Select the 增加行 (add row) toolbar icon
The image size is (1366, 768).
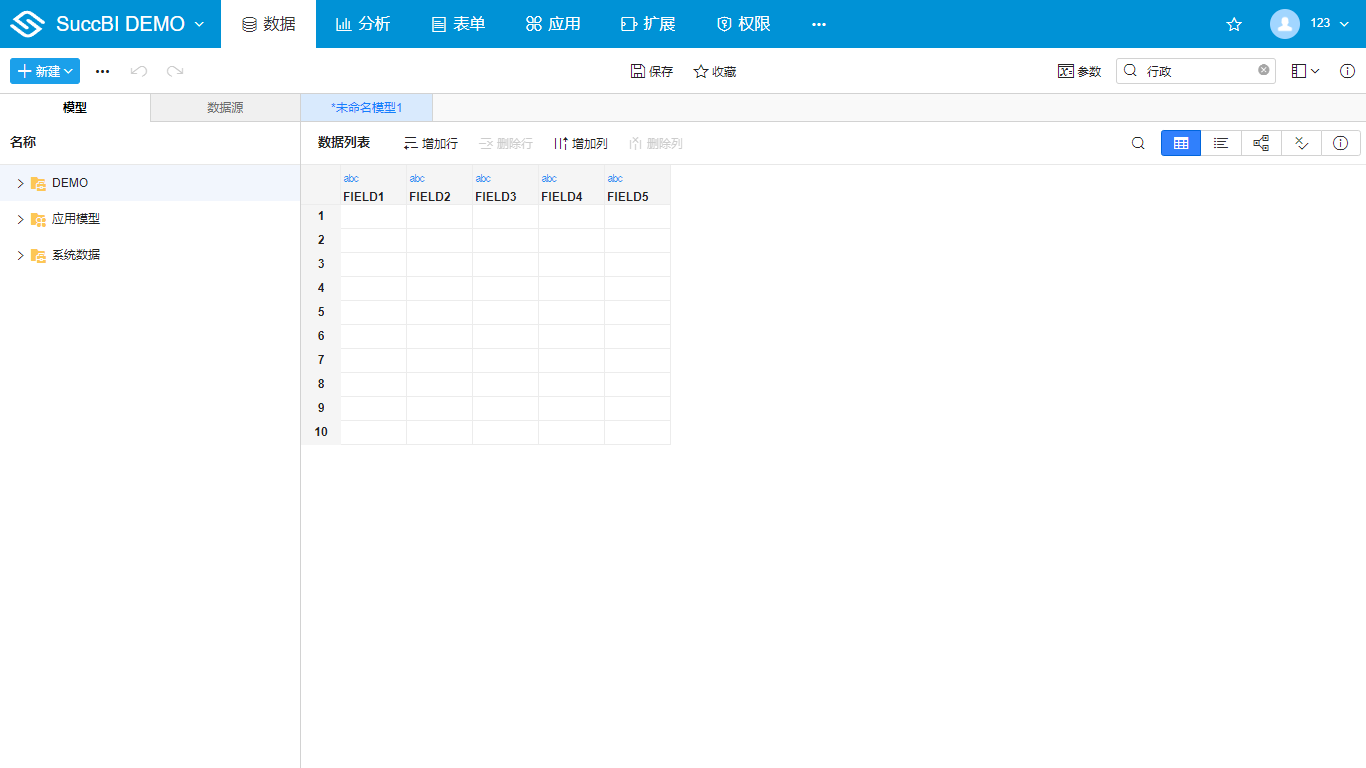coord(430,142)
